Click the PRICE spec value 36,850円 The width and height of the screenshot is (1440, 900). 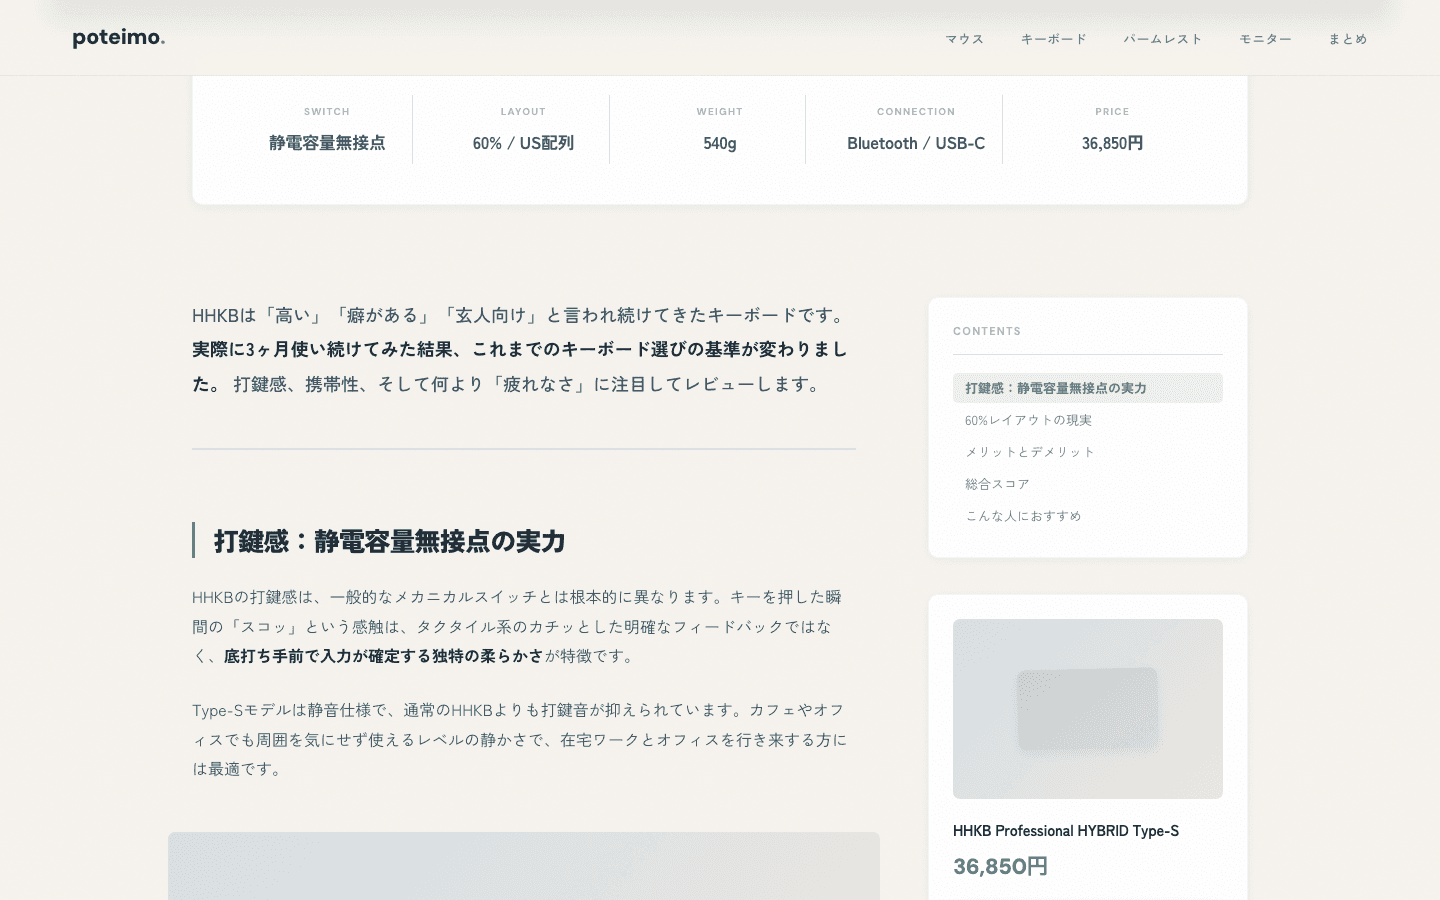coord(1112,143)
